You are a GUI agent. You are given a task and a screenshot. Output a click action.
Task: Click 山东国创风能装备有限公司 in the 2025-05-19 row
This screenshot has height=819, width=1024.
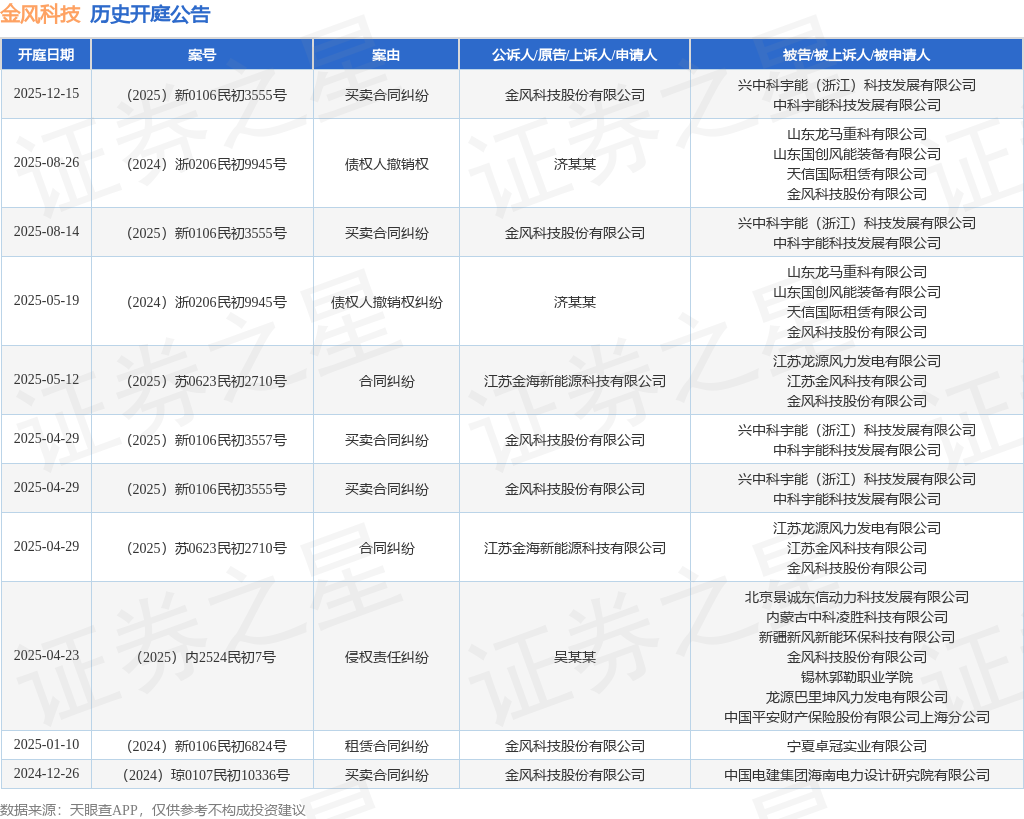pyautogui.click(x=857, y=293)
